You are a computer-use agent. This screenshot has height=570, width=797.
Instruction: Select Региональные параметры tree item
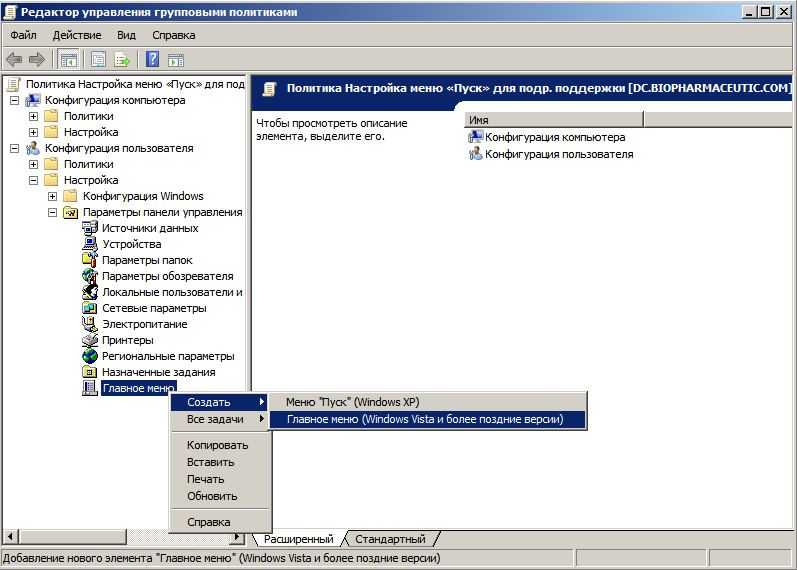(x=168, y=356)
